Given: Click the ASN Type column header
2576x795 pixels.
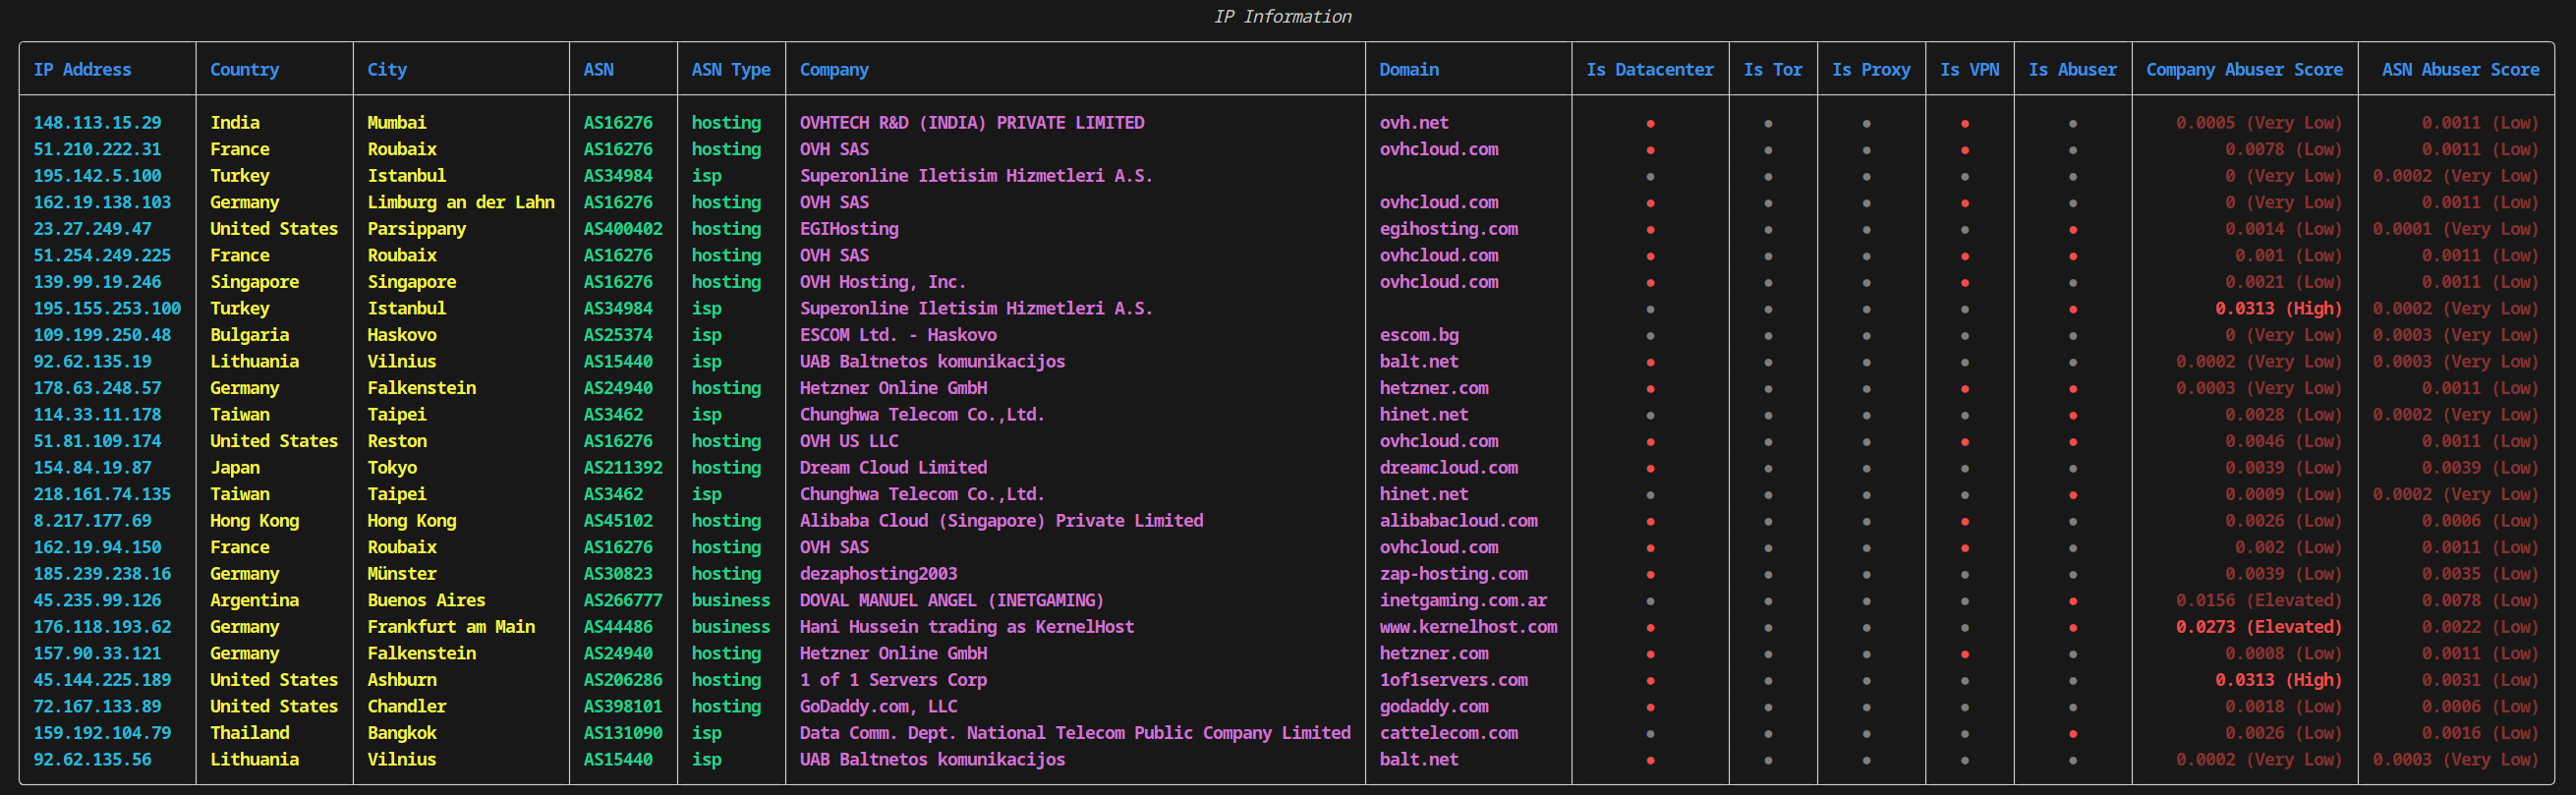Looking at the screenshot, I should [731, 69].
